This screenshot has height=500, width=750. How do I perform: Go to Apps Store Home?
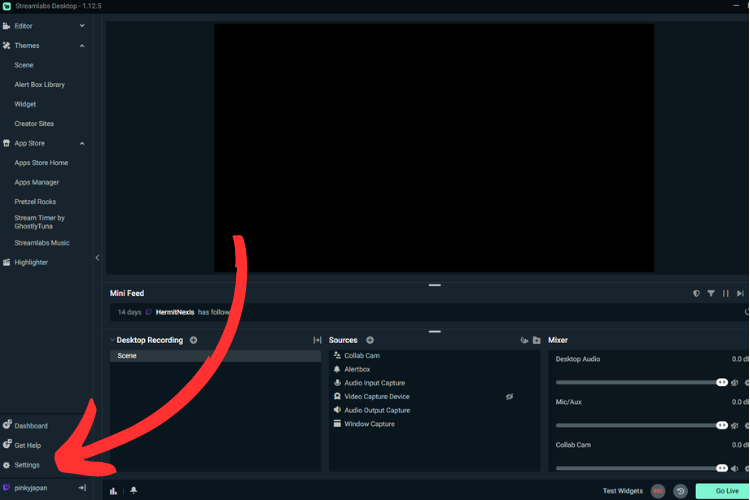click(41, 163)
